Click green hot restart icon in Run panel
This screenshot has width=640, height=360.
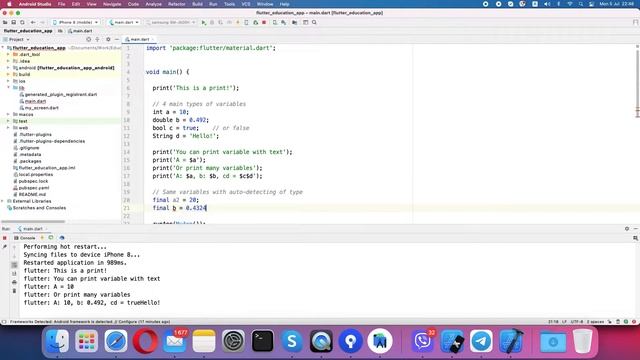(51, 238)
